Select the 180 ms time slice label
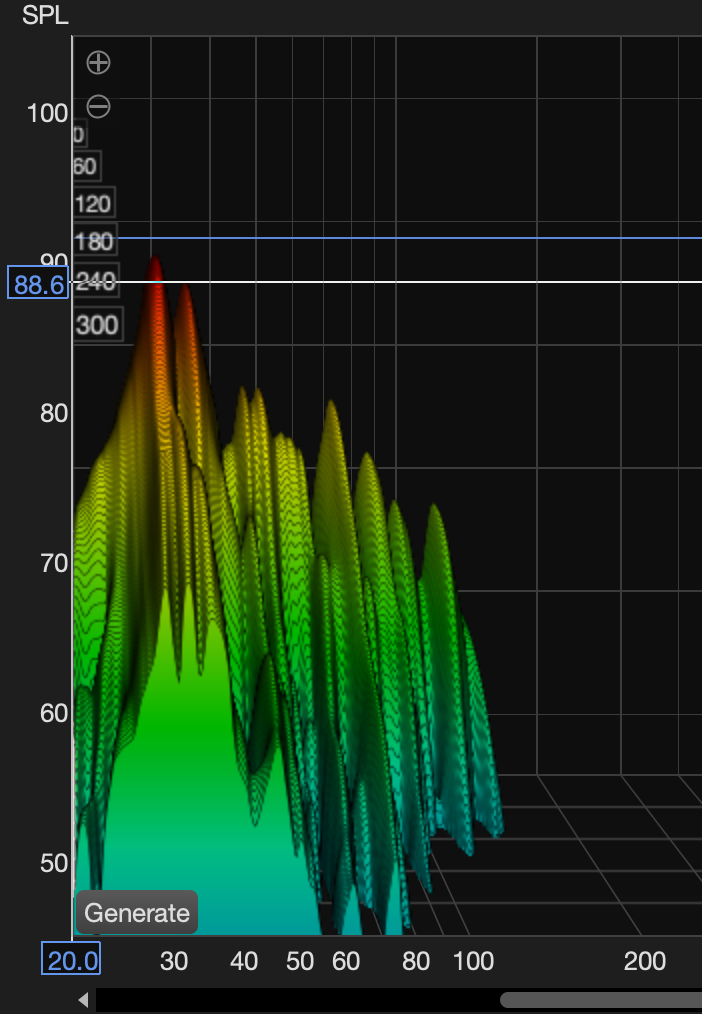Image resolution: width=702 pixels, height=1014 pixels. point(94,242)
